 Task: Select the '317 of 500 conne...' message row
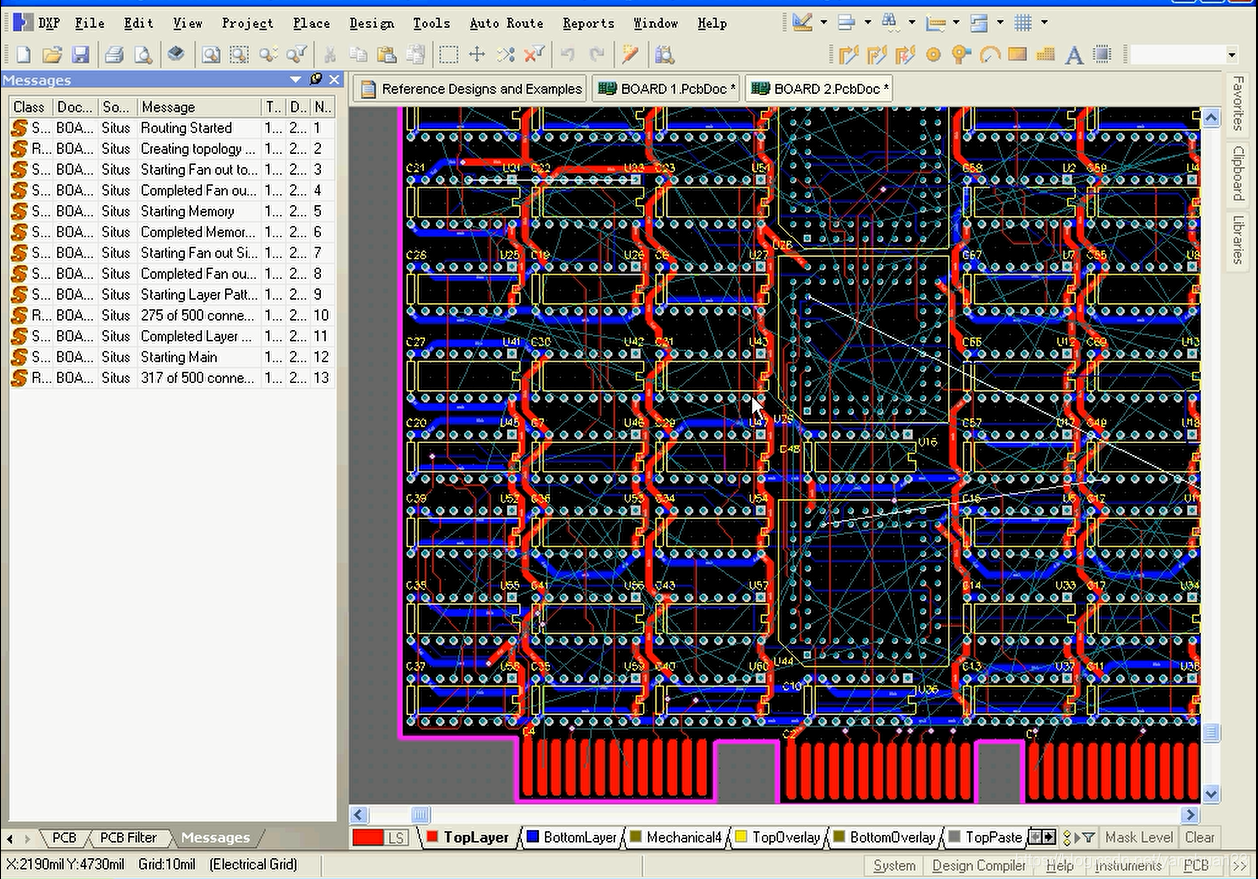172,378
